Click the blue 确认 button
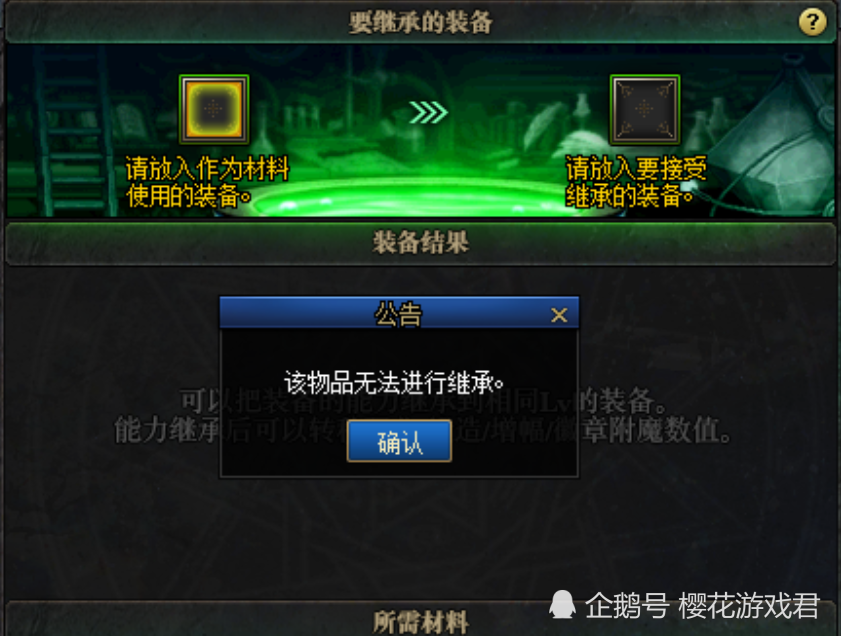The width and height of the screenshot is (841, 636). pyautogui.click(x=399, y=441)
